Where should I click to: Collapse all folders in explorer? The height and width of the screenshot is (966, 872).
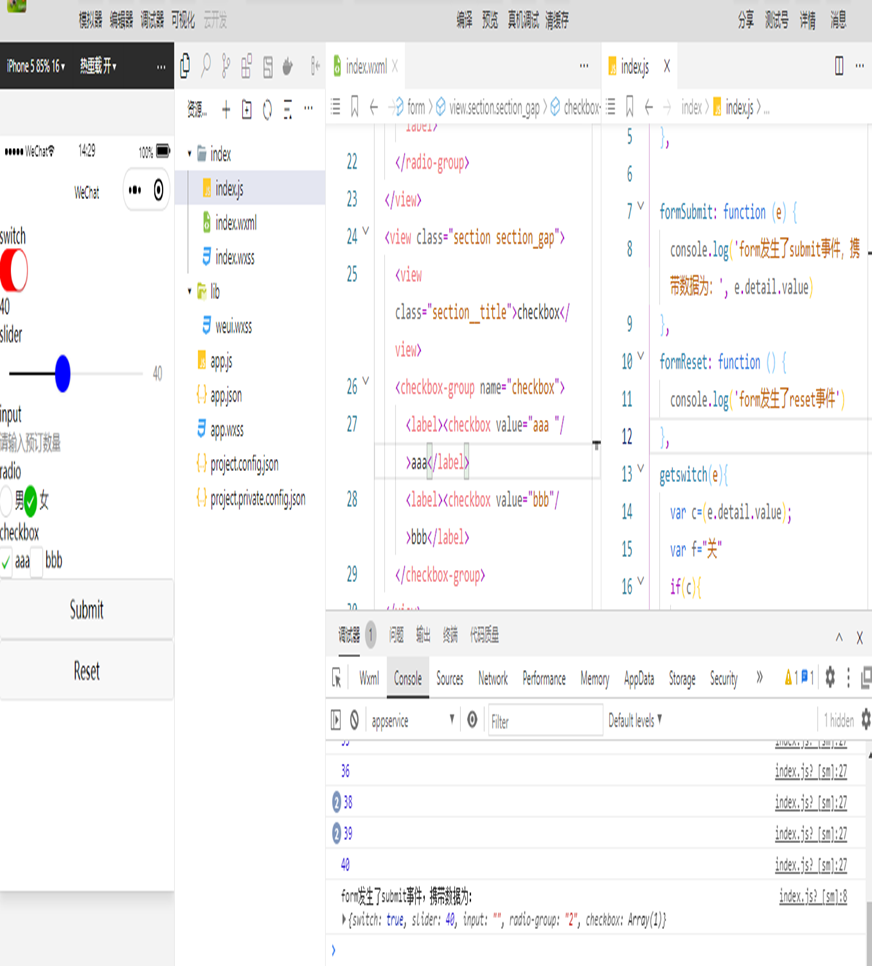pos(288,110)
